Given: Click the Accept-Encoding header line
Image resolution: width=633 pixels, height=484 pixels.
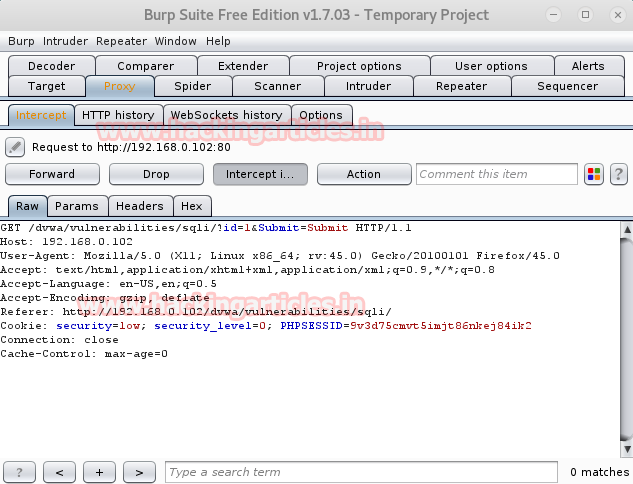Looking at the screenshot, I should tap(105, 298).
